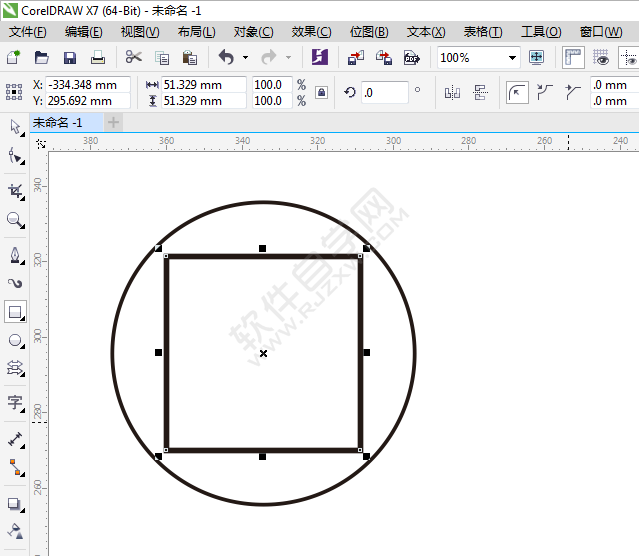The height and width of the screenshot is (556, 639).
Task: Open the zoom level 100% dropdown
Action: click(x=511, y=58)
